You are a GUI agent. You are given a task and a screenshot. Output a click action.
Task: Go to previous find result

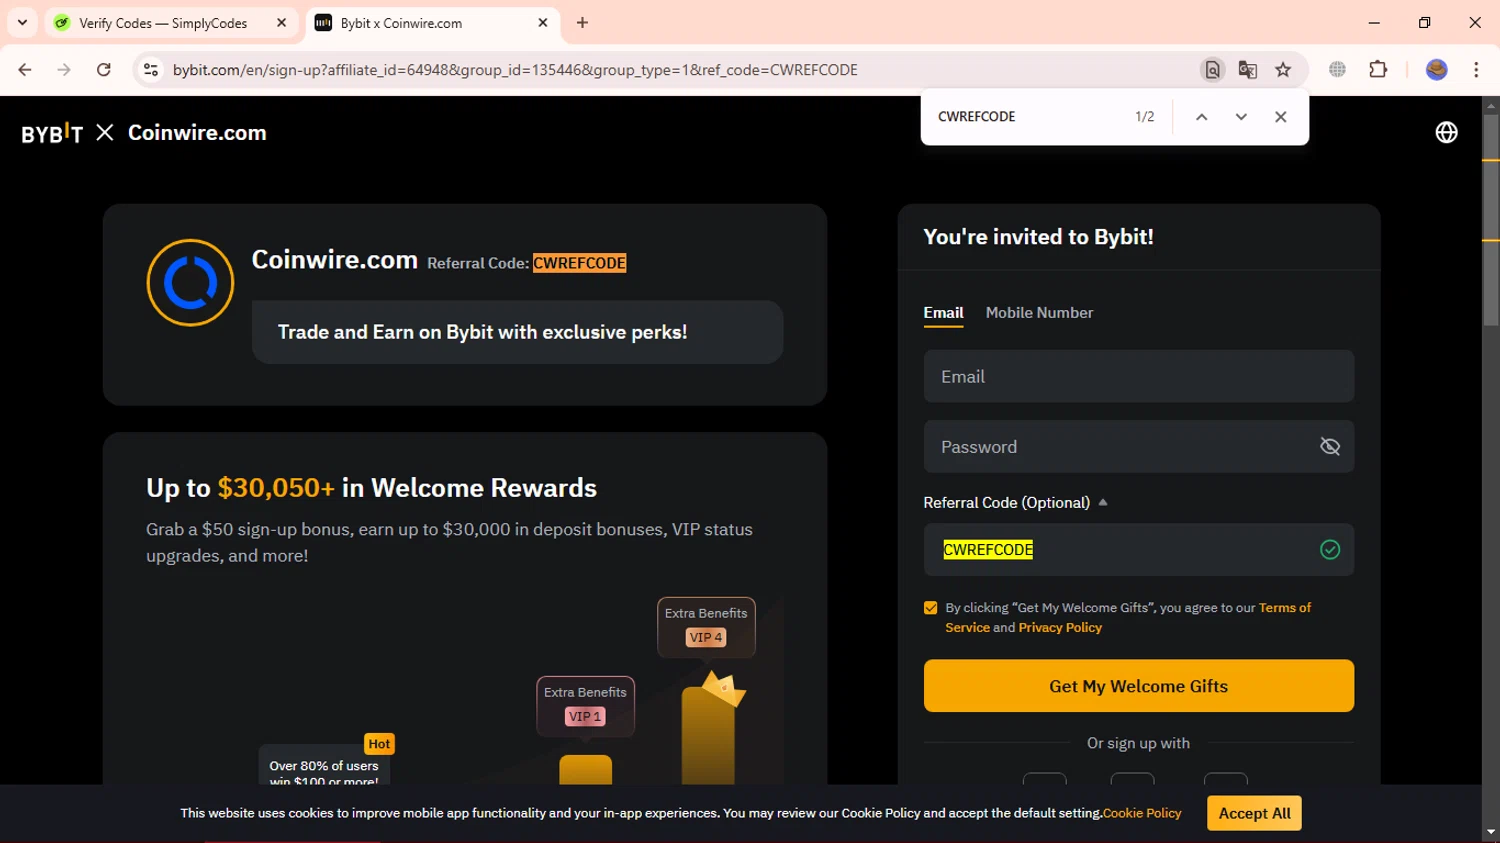(1202, 117)
